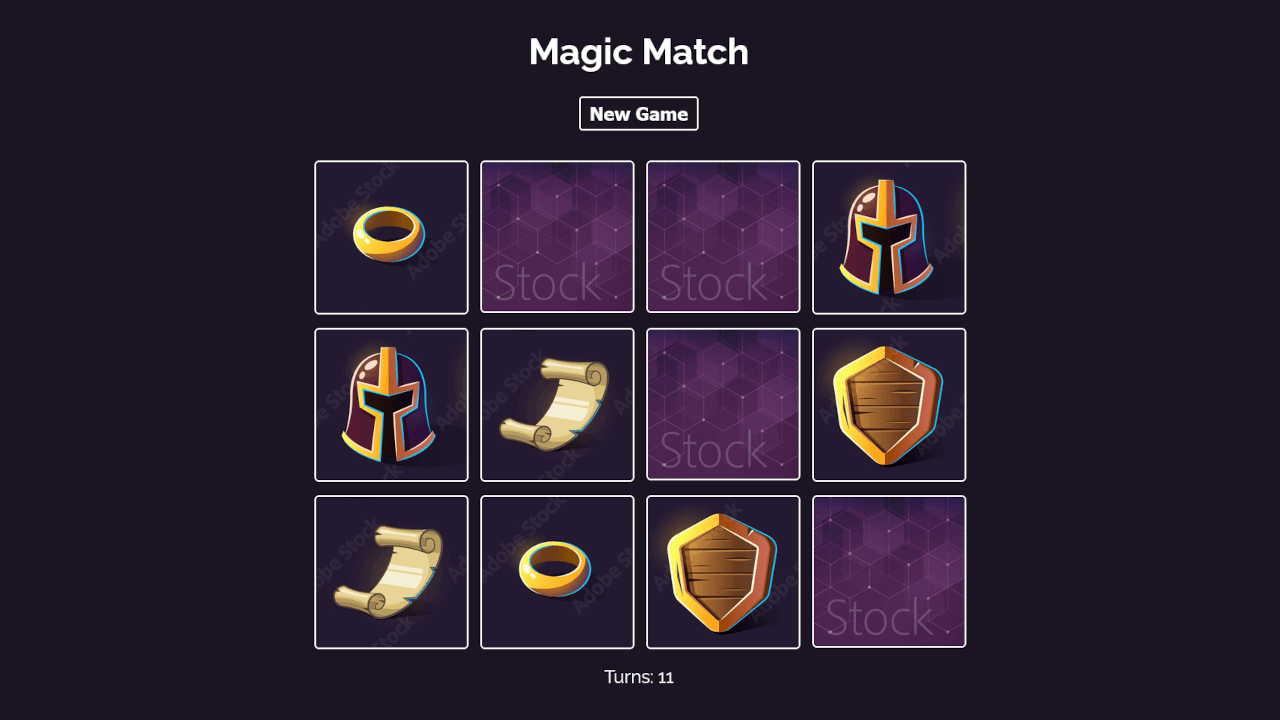Click Stock watermark on bottom-row hidden card

(879, 618)
